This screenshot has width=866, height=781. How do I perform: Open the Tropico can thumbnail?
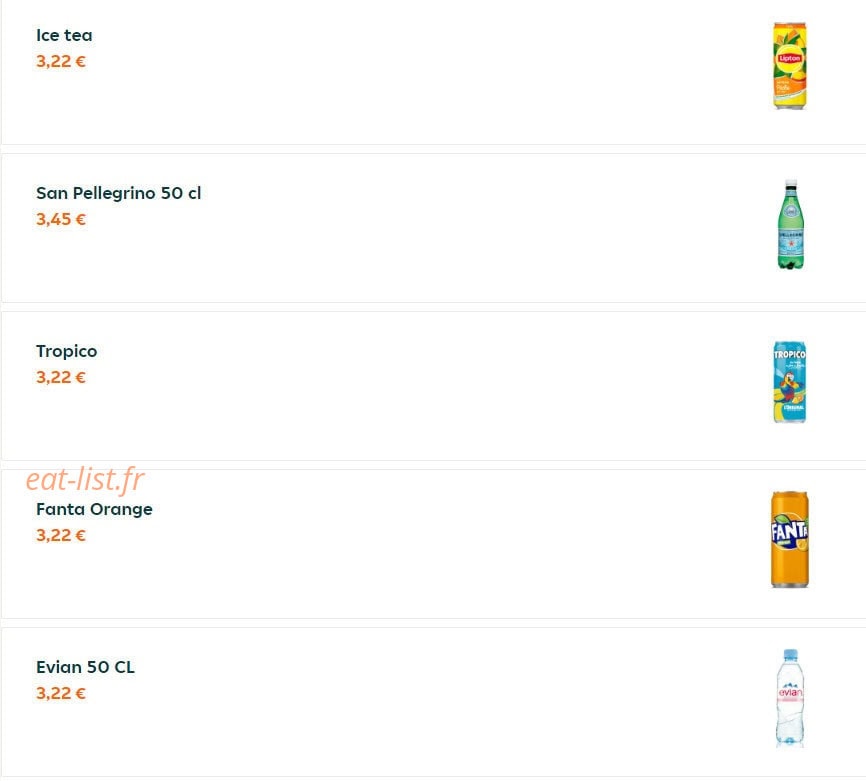tap(790, 382)
